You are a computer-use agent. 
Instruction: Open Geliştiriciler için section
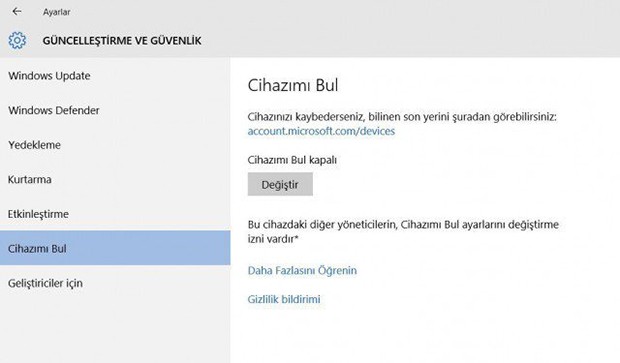pyautogui.click(x=115, y=283)
